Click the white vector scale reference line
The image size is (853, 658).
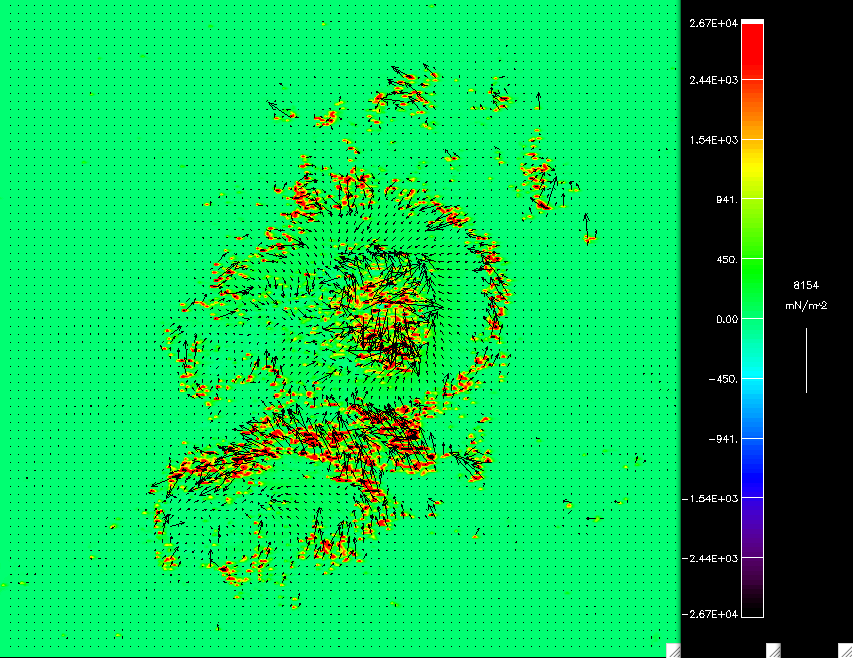(806, 360)
